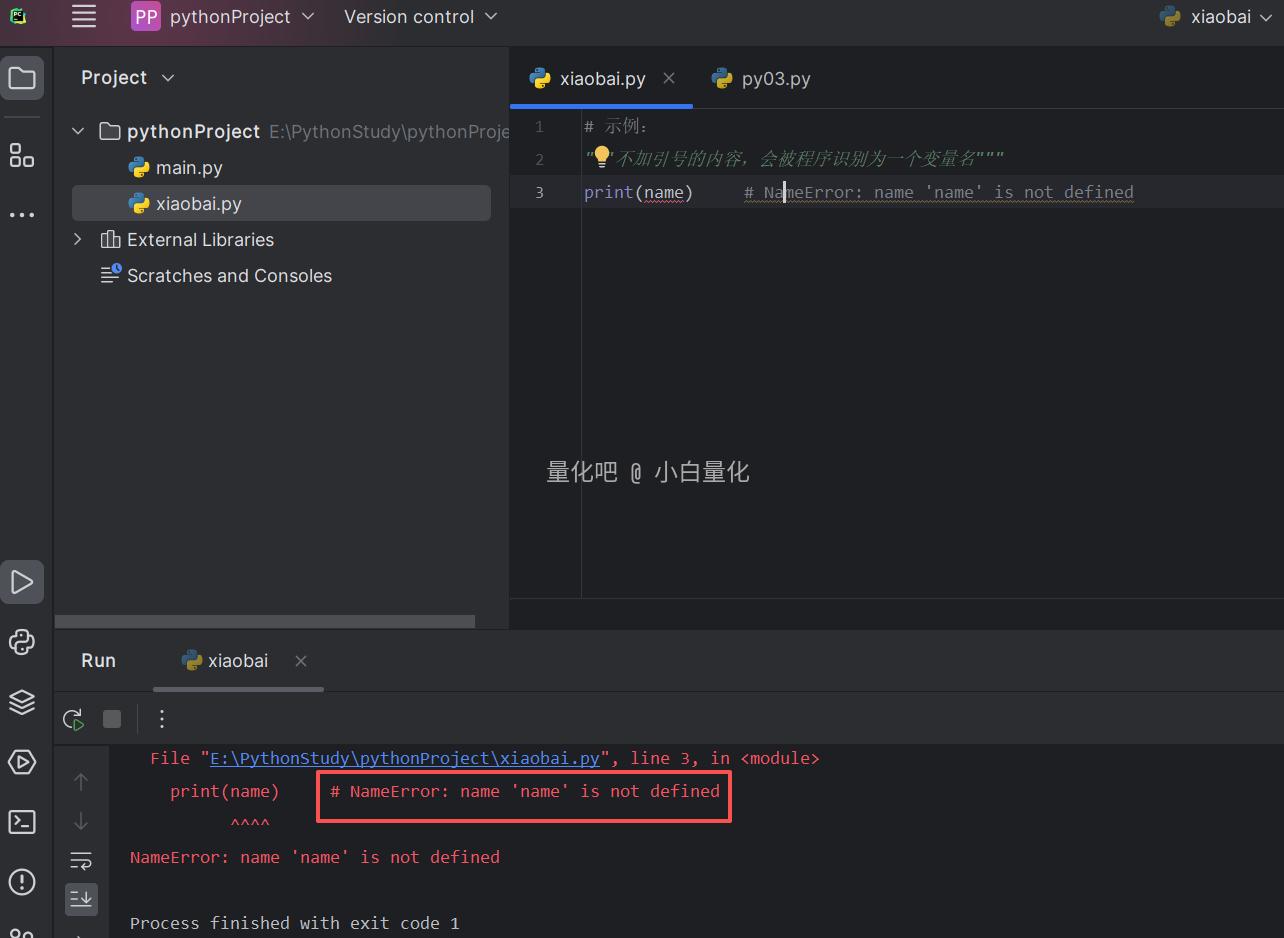Open the pythonProject project dropdown
Image resolution: width=1284 pixels, height=938 pixels.
click(224, 17)
